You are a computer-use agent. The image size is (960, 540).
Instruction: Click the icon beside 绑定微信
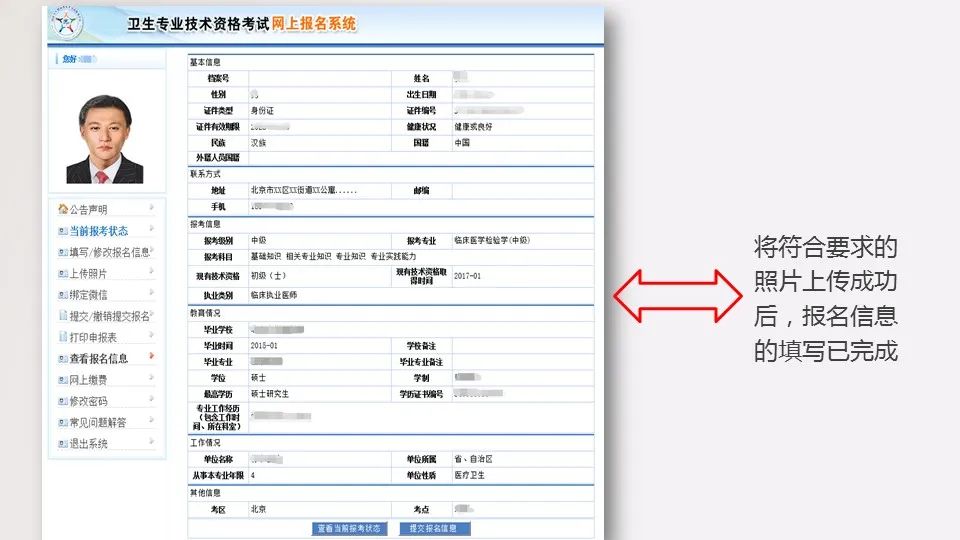(x=63, y=295)
